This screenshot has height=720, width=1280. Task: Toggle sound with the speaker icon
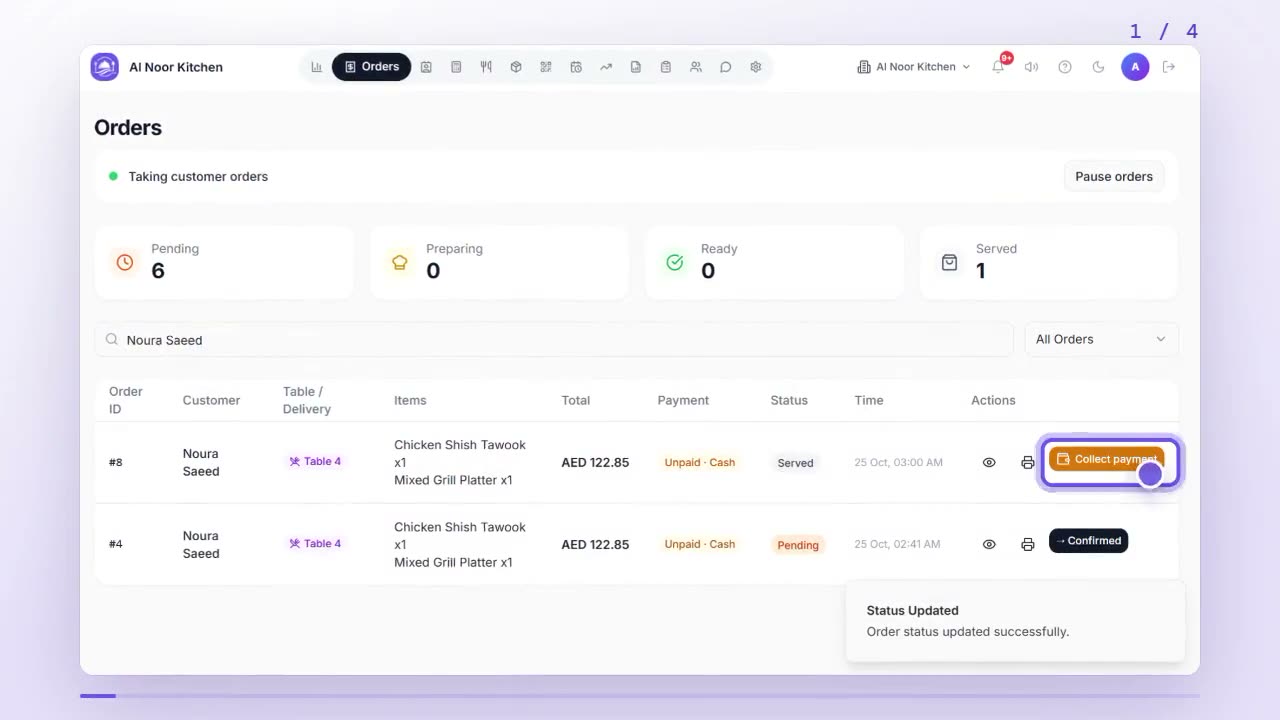(x=1032, y=67)
